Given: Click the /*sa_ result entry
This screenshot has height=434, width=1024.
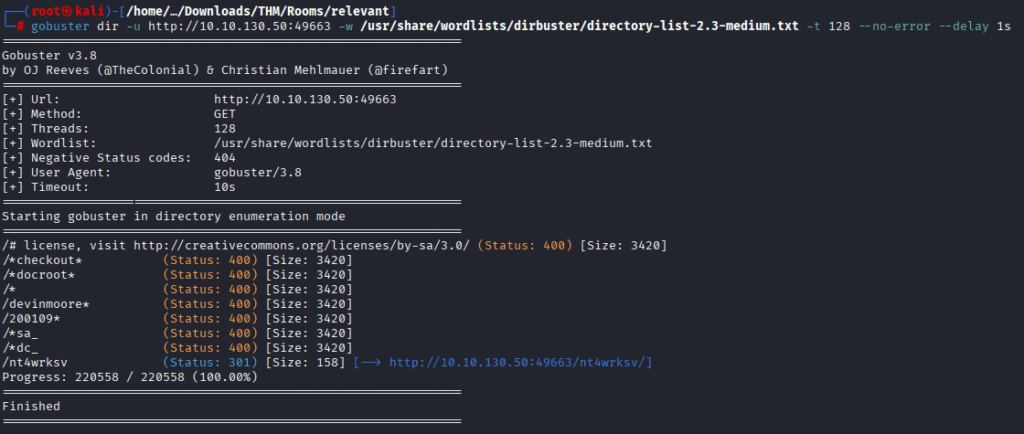Looking at the screenshot, I should (x=22, y=333).
